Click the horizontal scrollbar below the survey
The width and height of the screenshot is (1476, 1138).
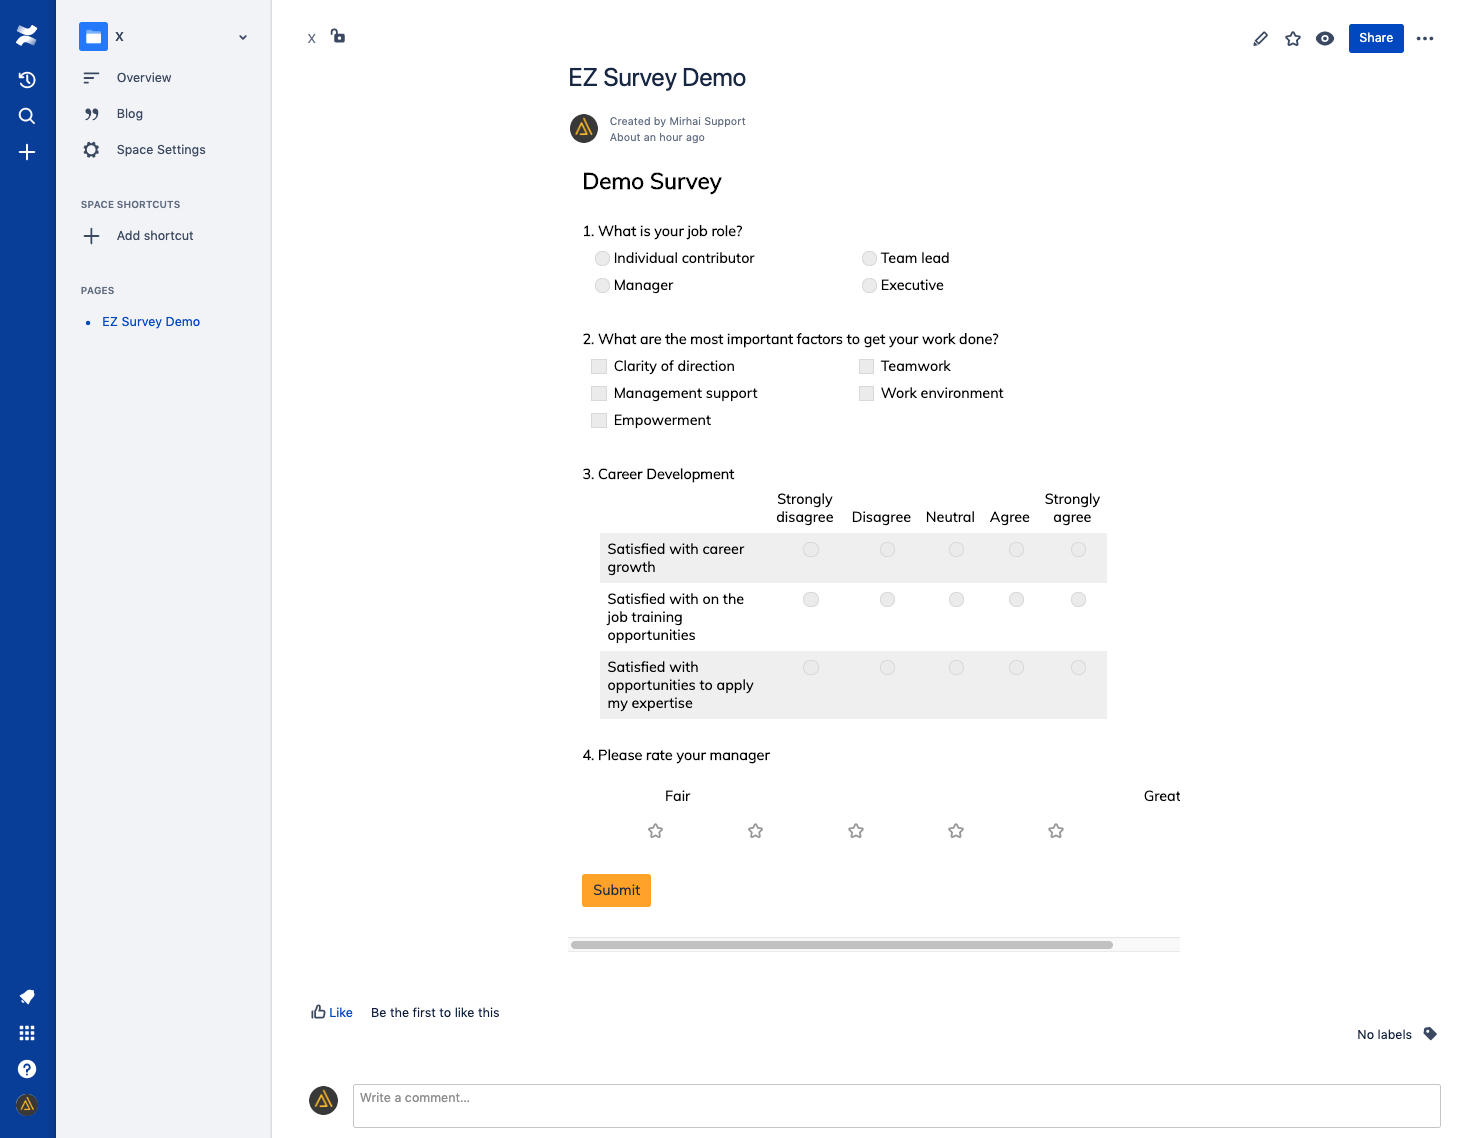841,945
